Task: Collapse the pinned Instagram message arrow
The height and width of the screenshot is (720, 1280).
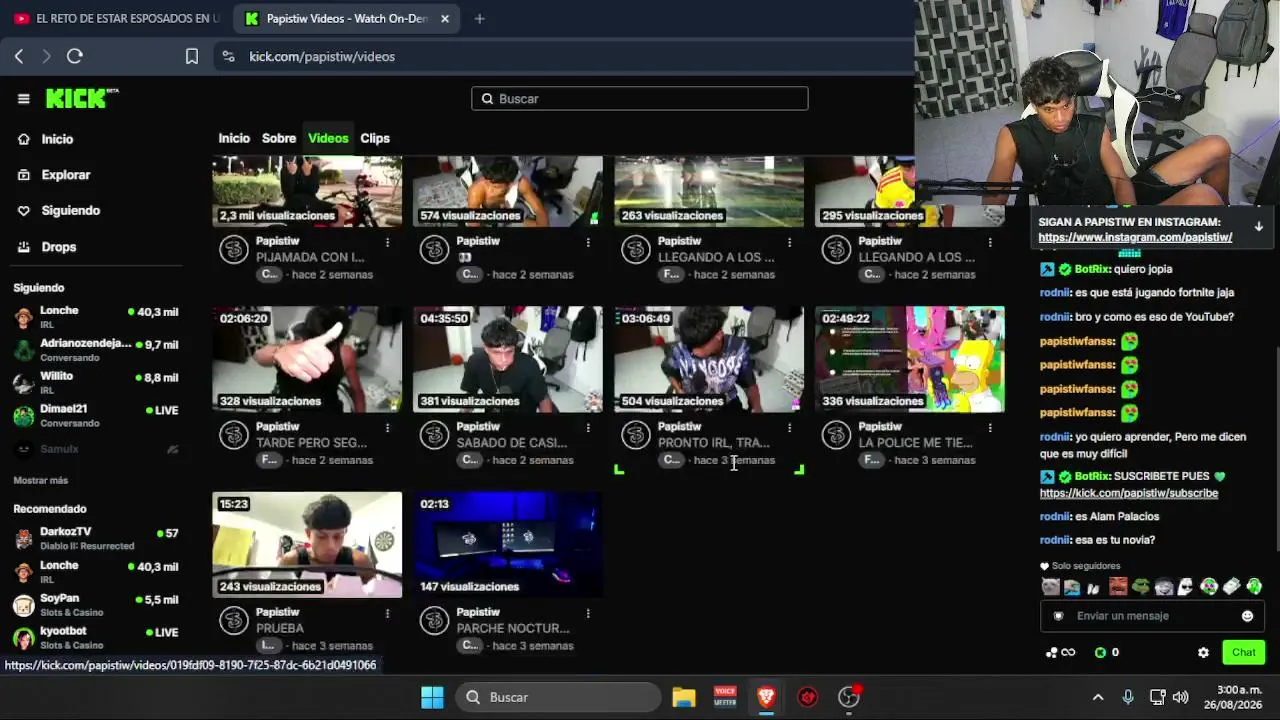Action: [x=1258, y=227]
